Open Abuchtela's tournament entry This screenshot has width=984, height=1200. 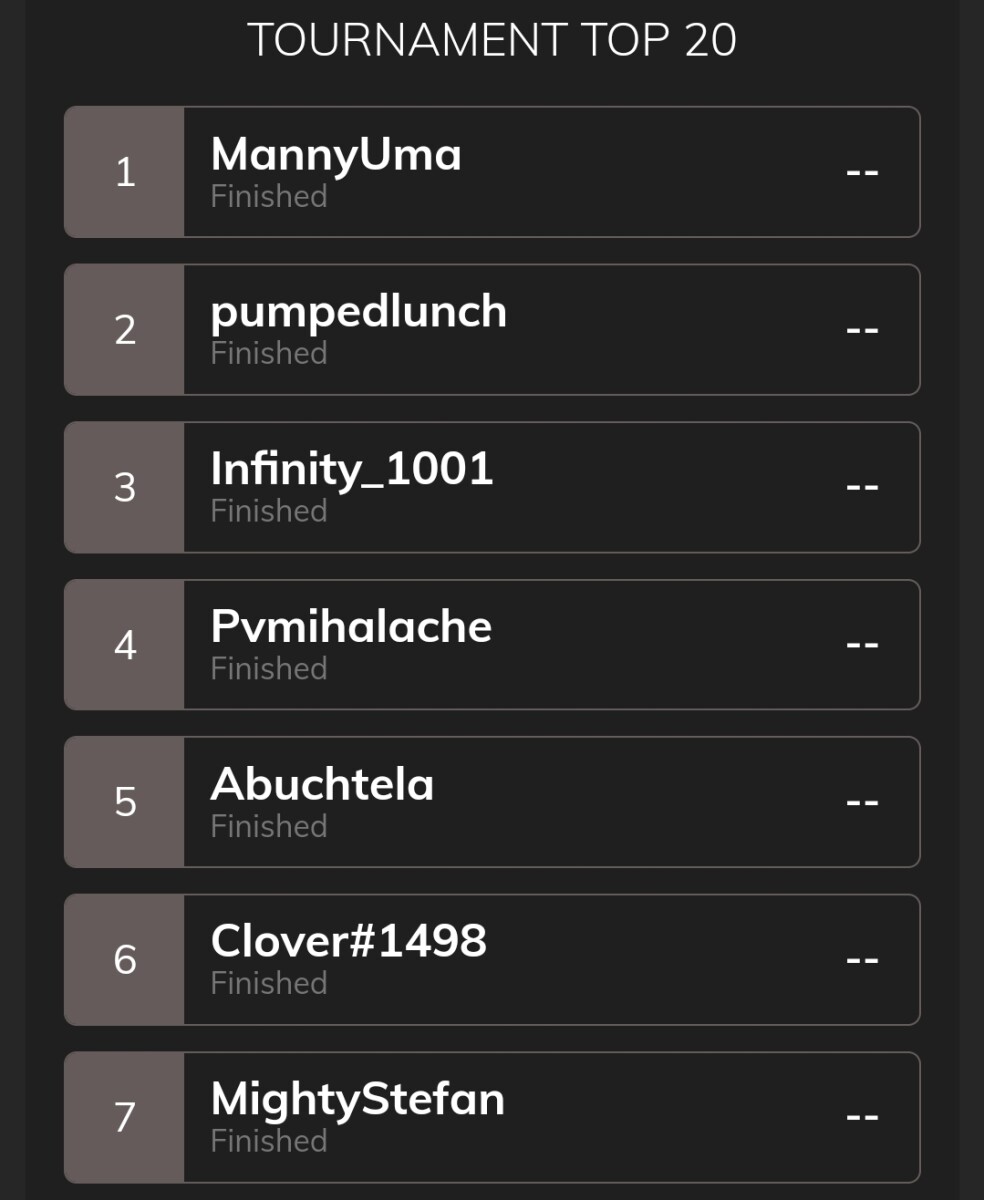[492, 802]
